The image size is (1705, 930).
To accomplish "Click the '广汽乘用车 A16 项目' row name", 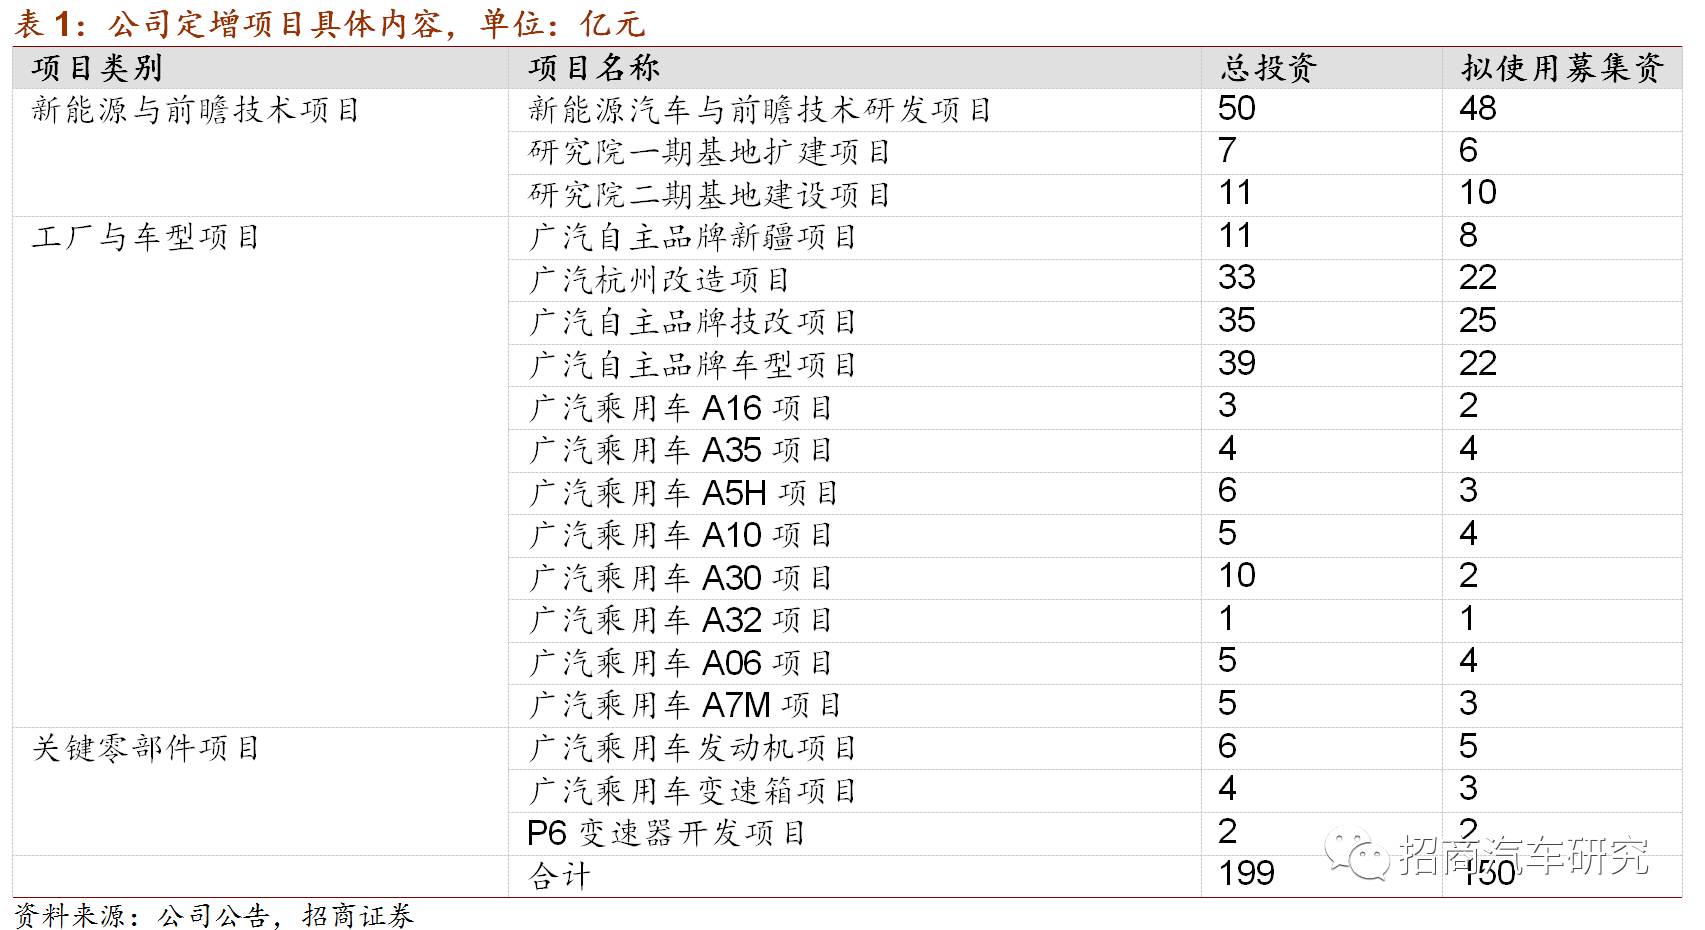I will (x=680, y=408).
